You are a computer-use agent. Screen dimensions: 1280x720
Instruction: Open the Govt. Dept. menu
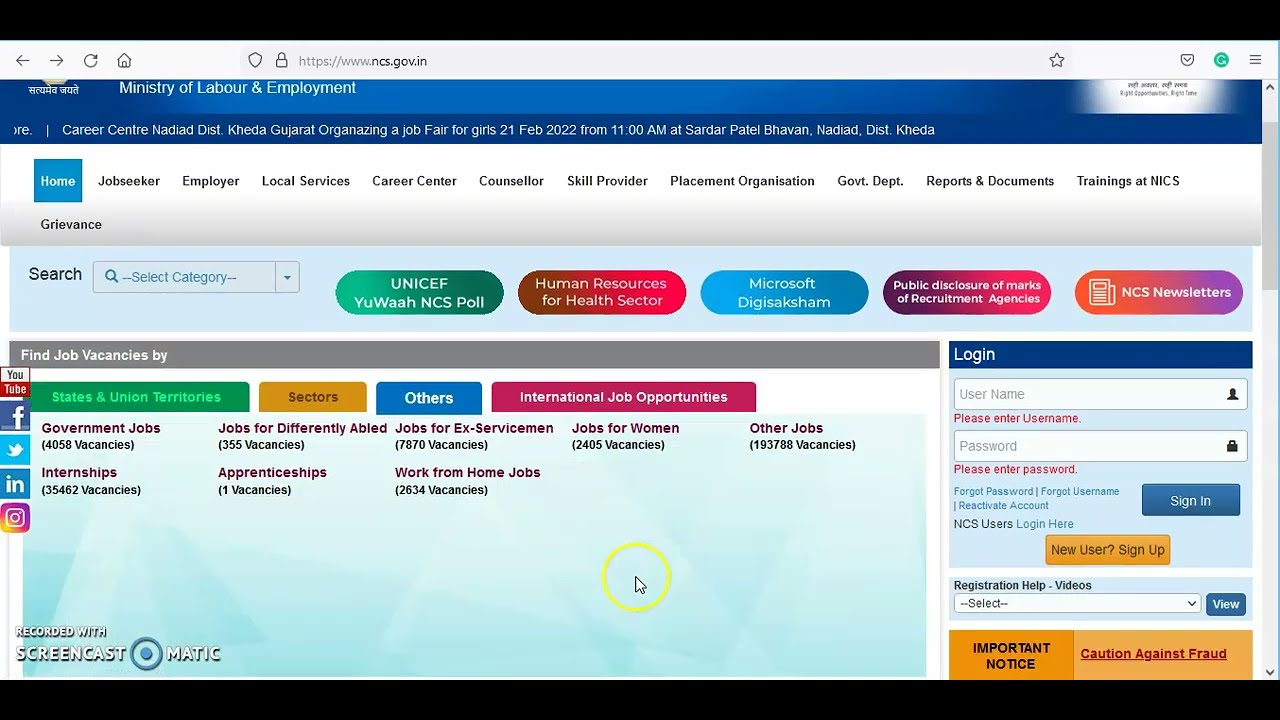pyautogui.click(x=870, y=181)
